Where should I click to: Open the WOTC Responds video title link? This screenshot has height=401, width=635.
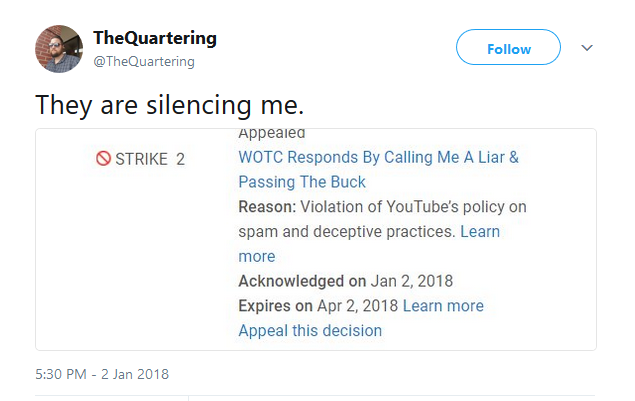(x=378, y=158)
